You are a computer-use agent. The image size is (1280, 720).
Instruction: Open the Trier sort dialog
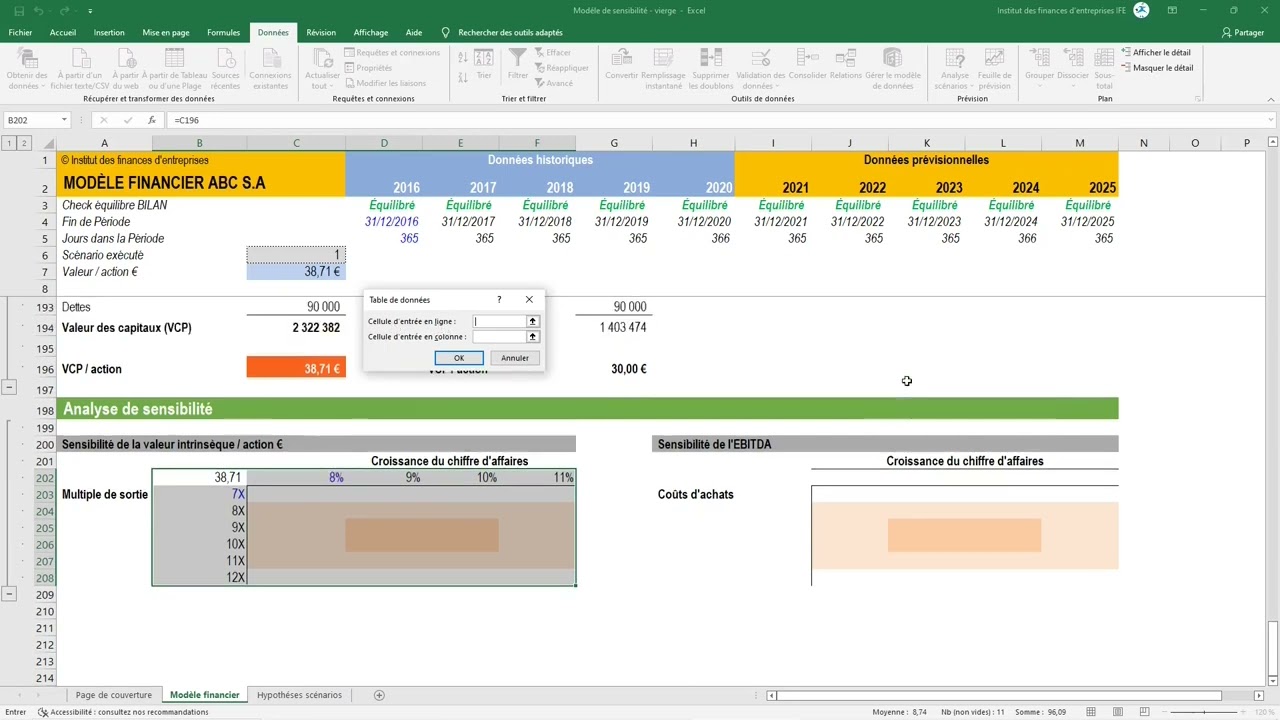tap(484, 65)
